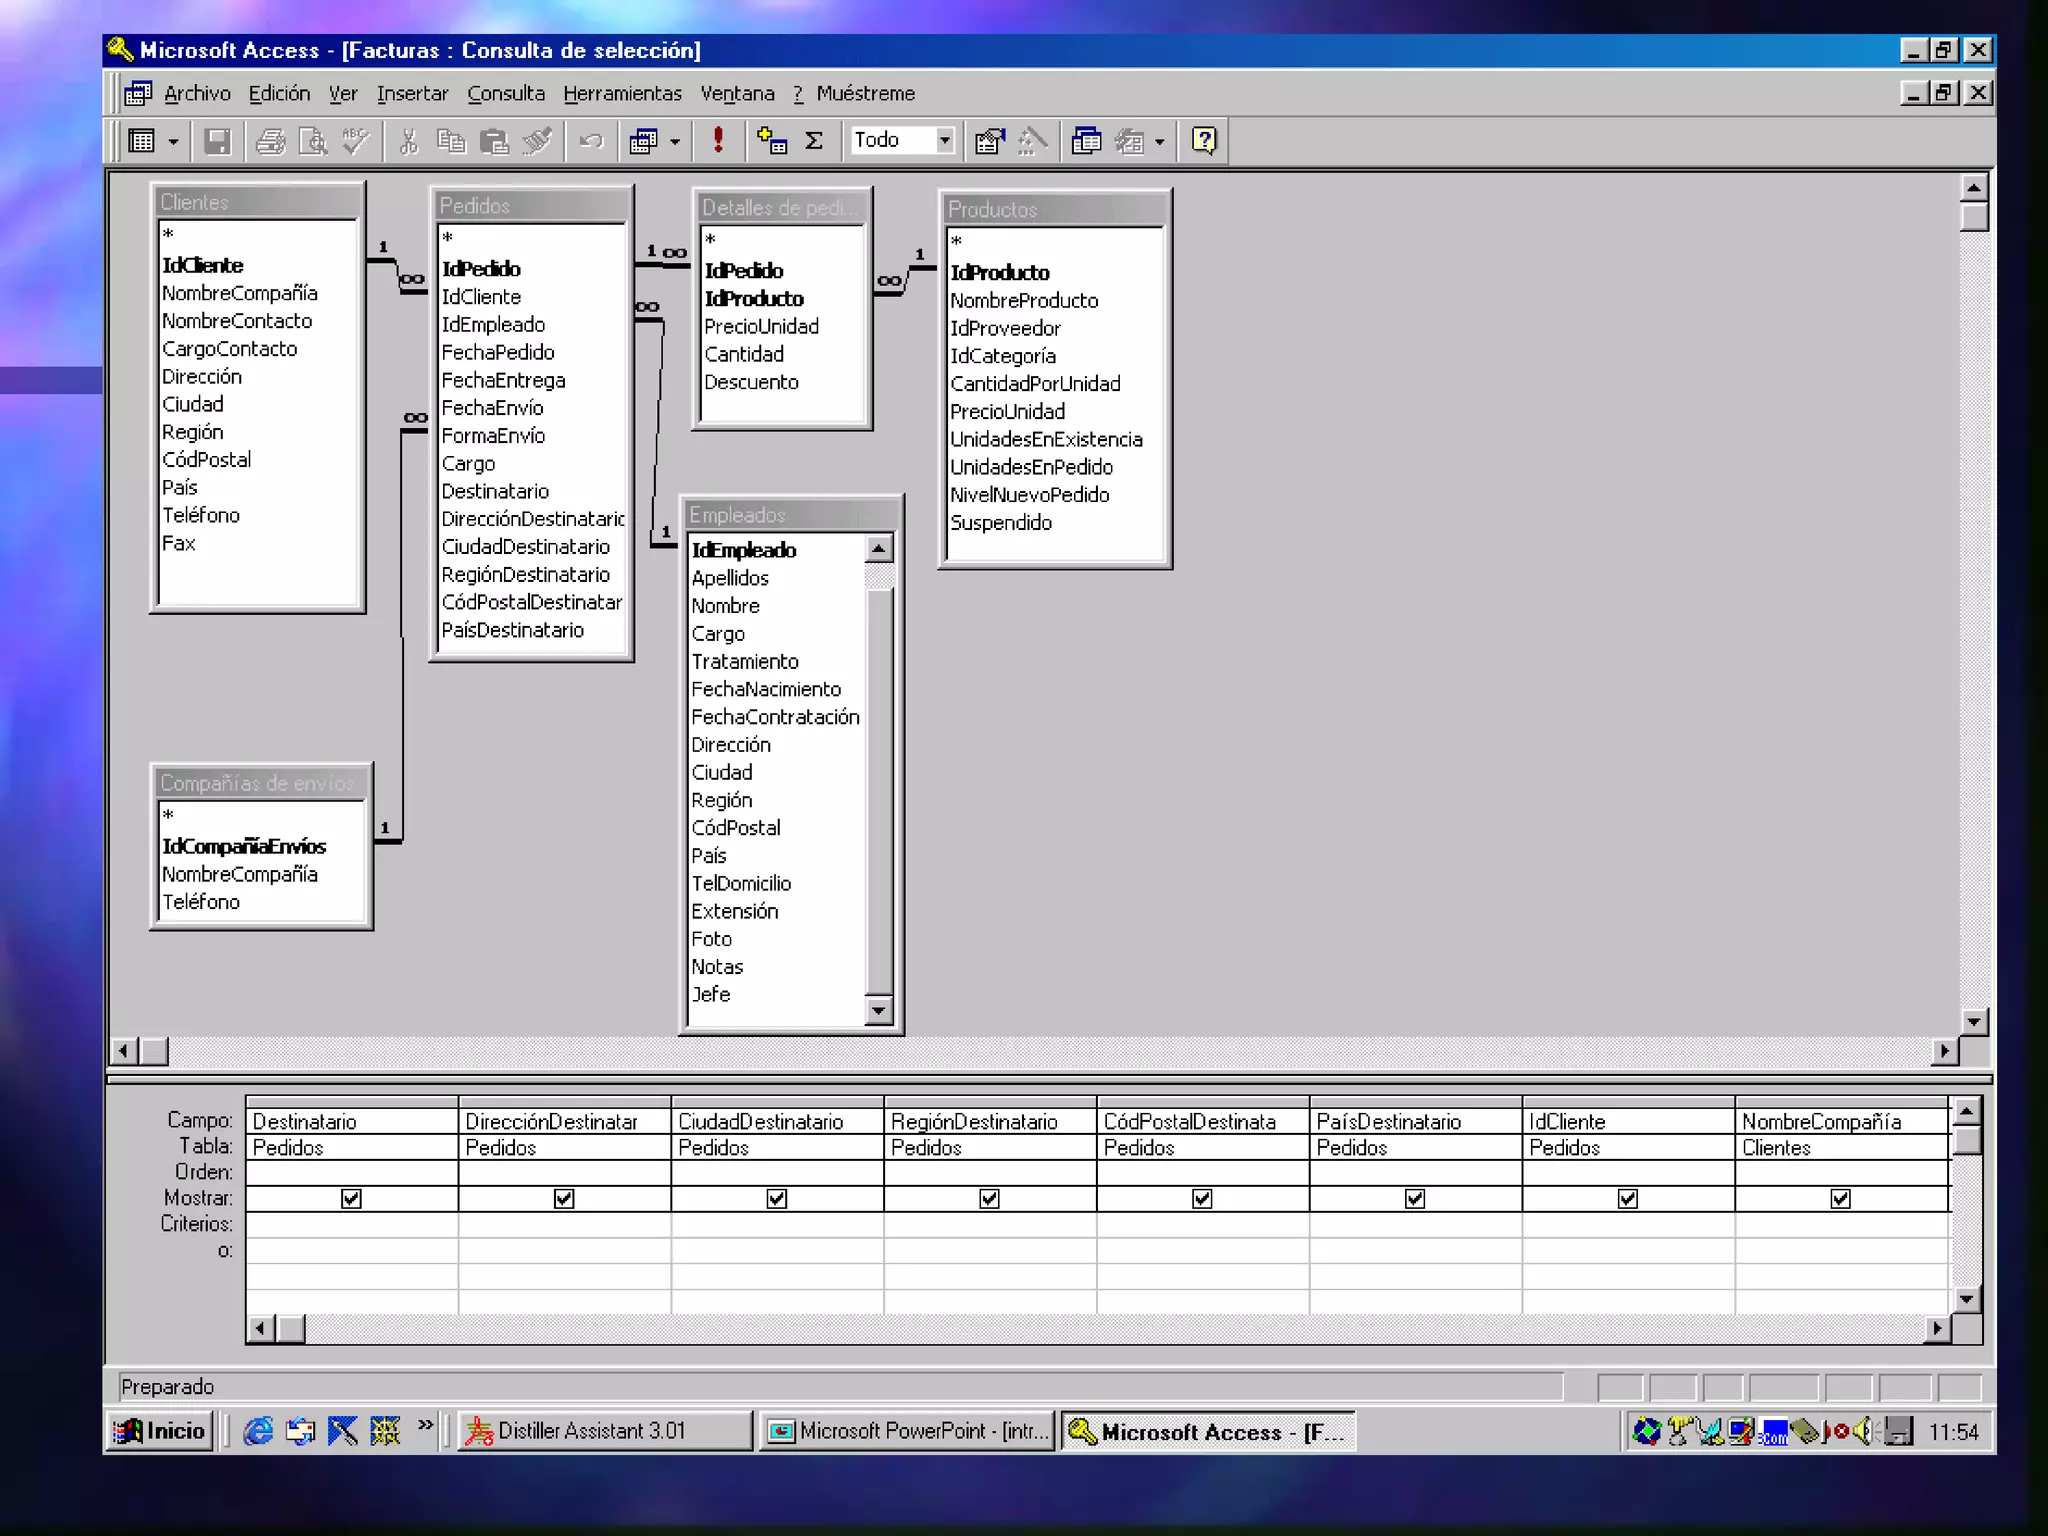Click the Database Window toolbar icon
The image size is (2048, 1536).
[x=1086, y=141]
